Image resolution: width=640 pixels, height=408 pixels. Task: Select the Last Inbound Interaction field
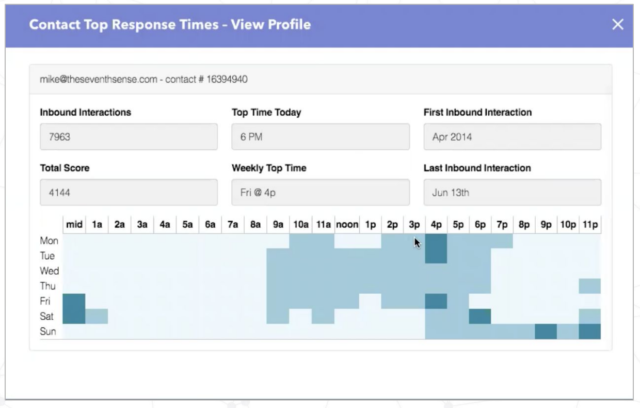512,192
